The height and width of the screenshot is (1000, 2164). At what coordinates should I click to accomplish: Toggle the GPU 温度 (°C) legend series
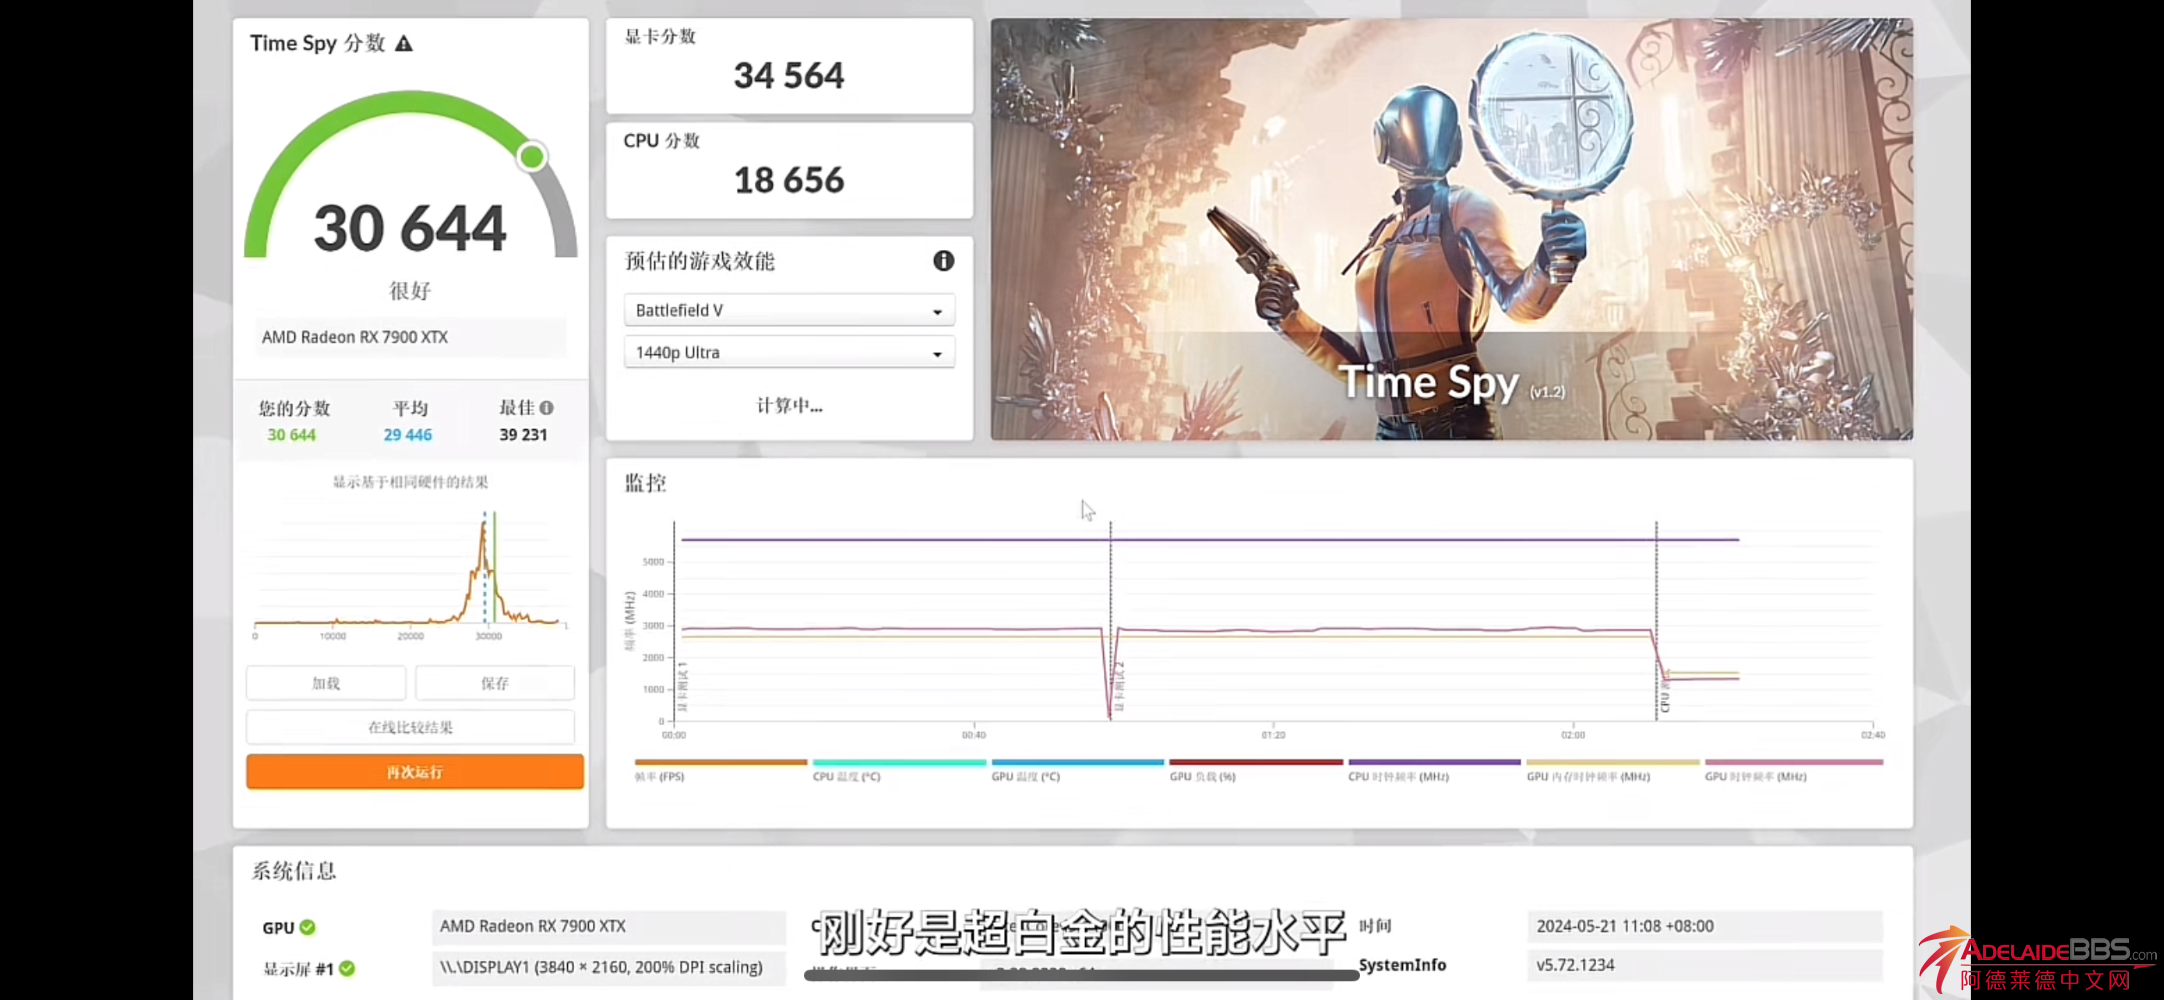(x=1025, y=776)
